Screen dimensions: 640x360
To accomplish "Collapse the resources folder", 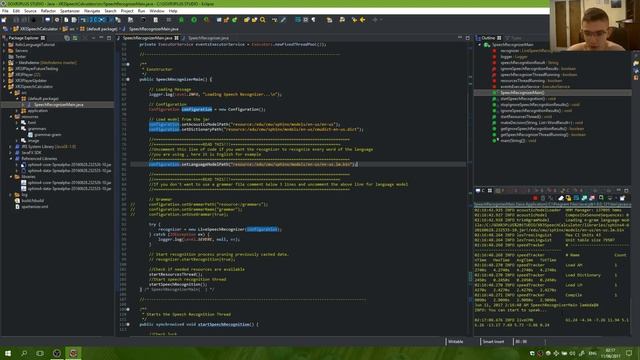I will click(x=11, y=117).
